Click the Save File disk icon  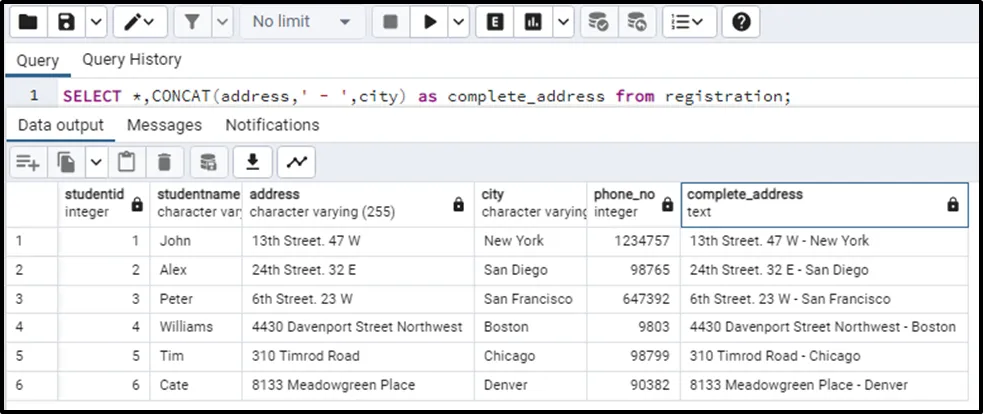click(x=66, y=21)
